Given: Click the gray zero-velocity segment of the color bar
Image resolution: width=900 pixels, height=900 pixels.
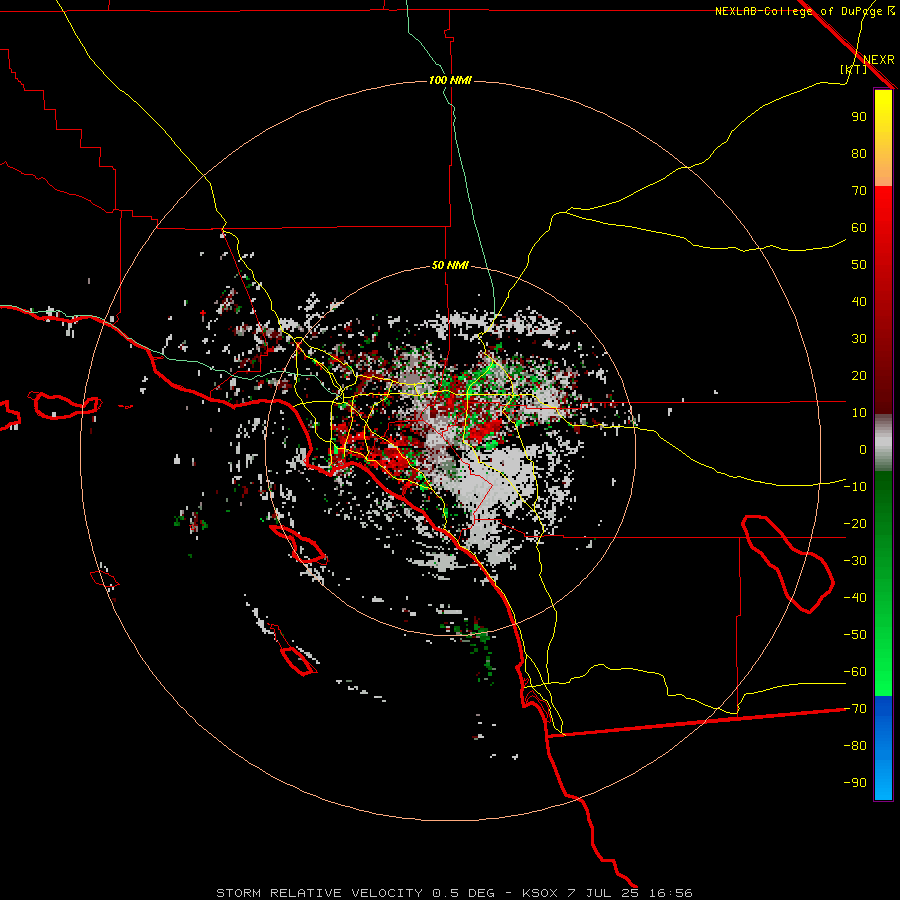Looking at the screenshot, I should (883, 443).
